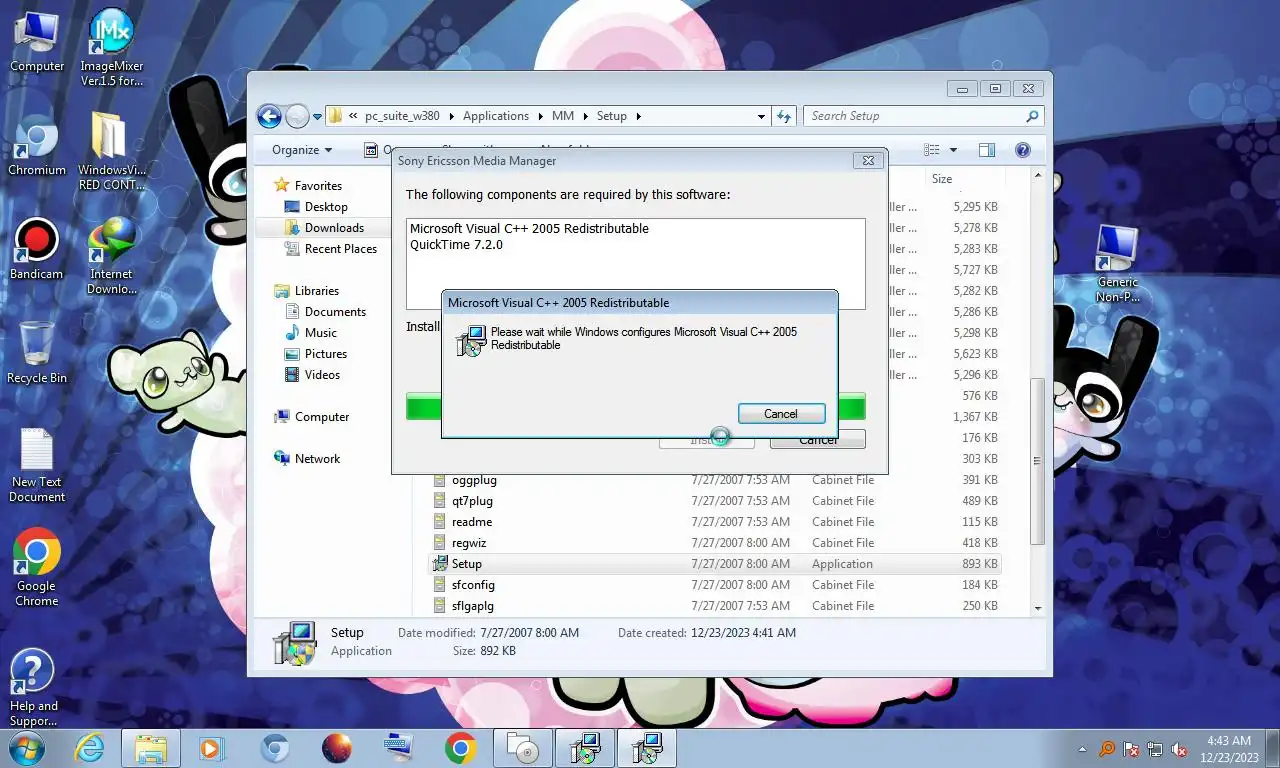Select Help and Support desktop shortcut
The height and width of the screenshot is (768, 1280).
pos(33,688)
